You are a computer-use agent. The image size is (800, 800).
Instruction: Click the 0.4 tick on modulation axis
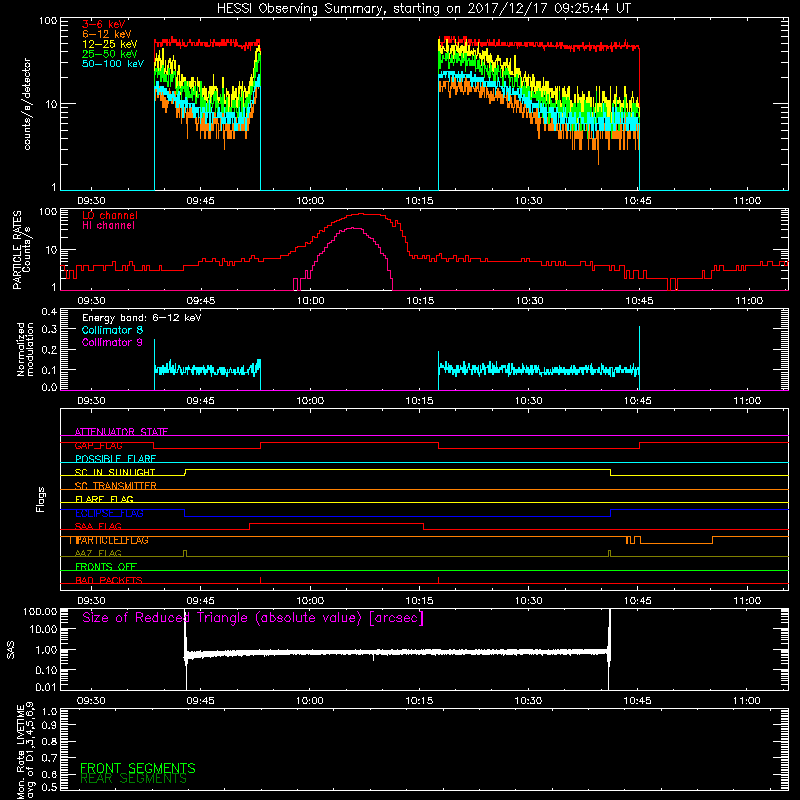coord(49,312)
